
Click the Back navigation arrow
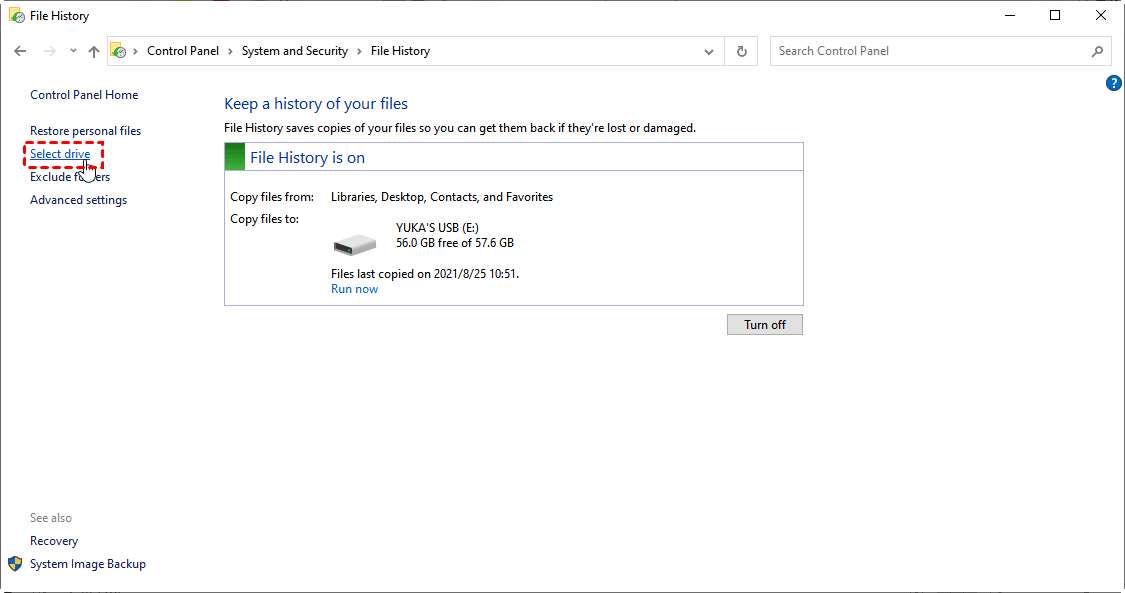tap(20, 51)
